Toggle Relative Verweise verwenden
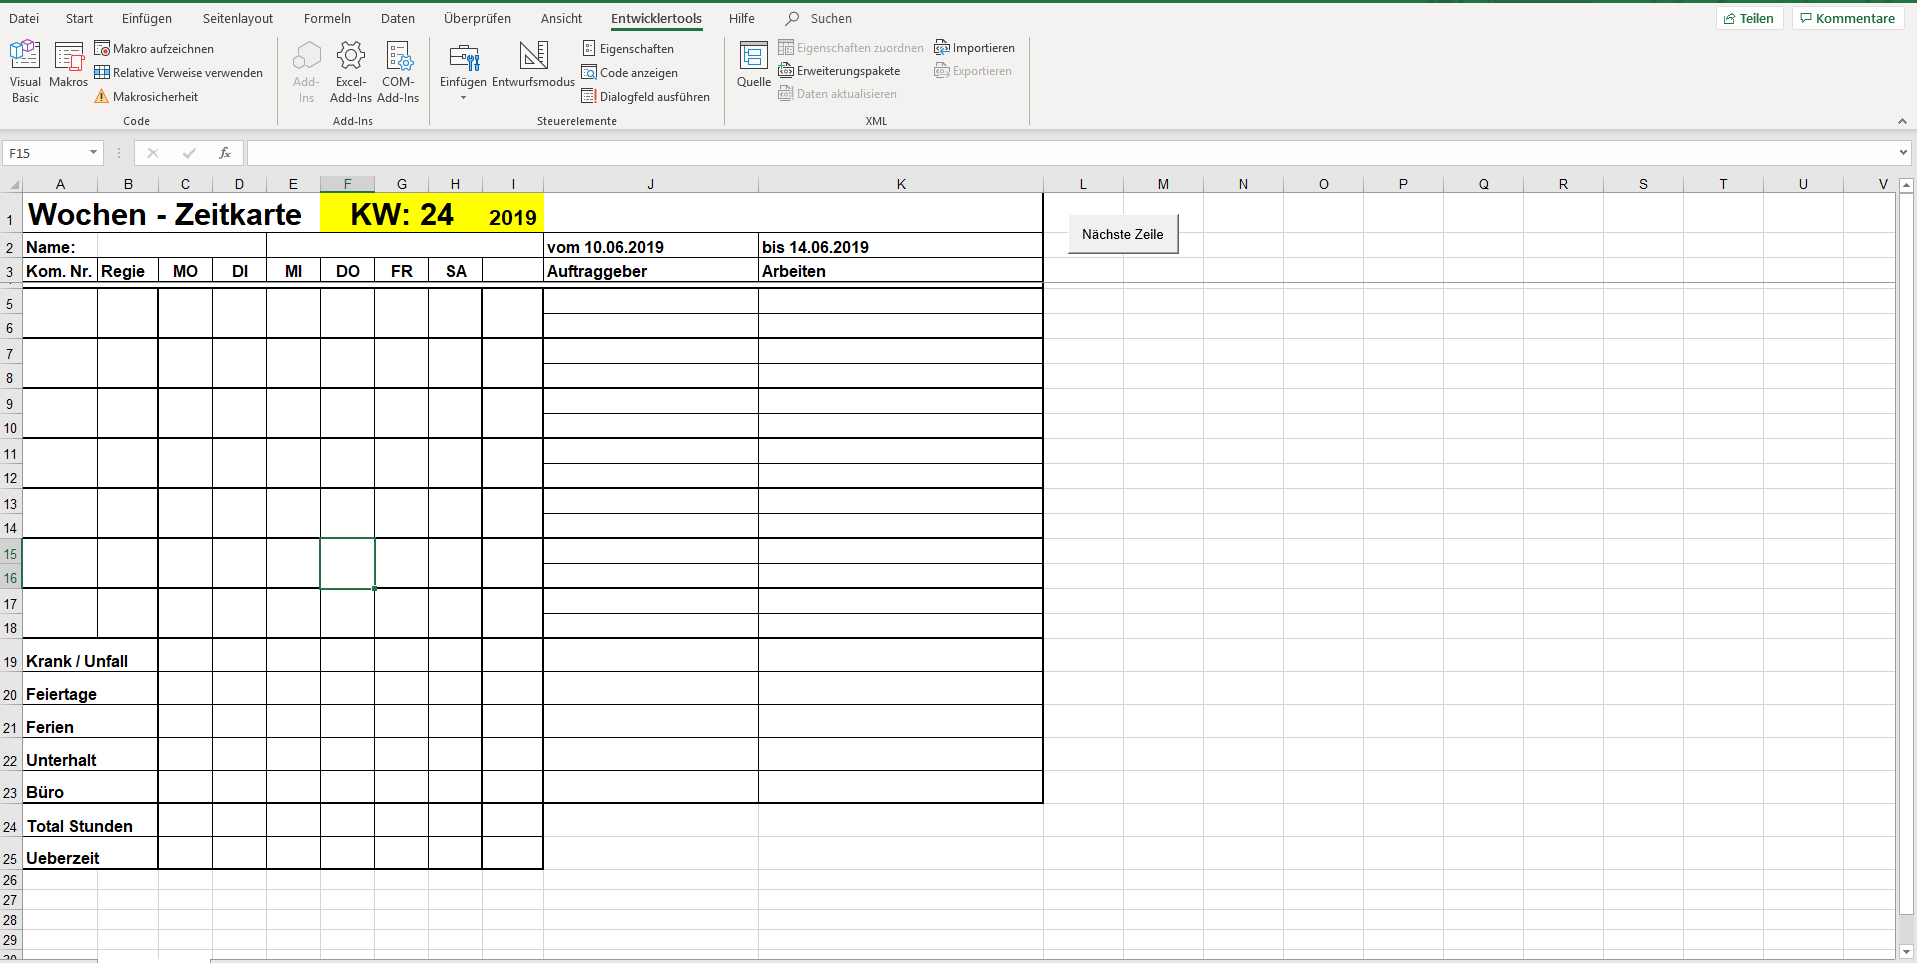 [x=179, y=73]
